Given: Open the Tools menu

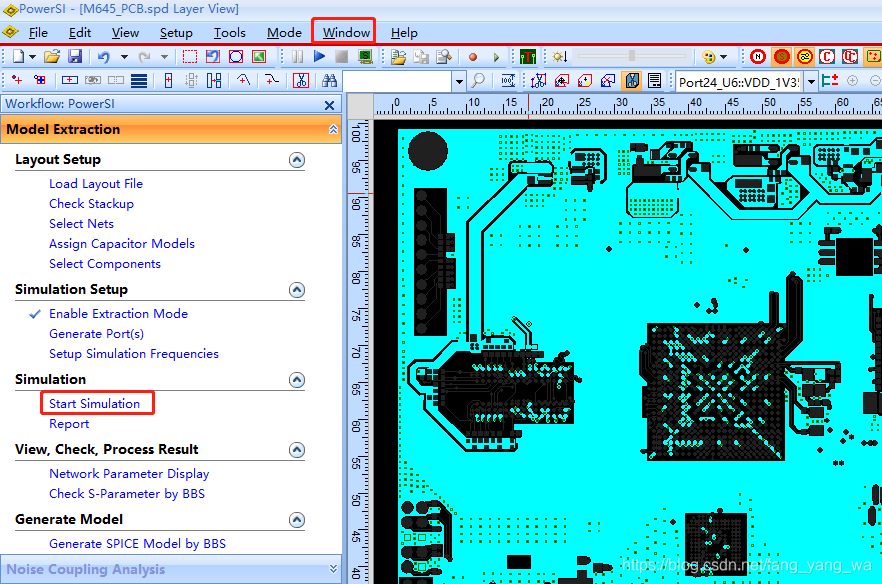Looking at the screenshot, I should [230, 33].
